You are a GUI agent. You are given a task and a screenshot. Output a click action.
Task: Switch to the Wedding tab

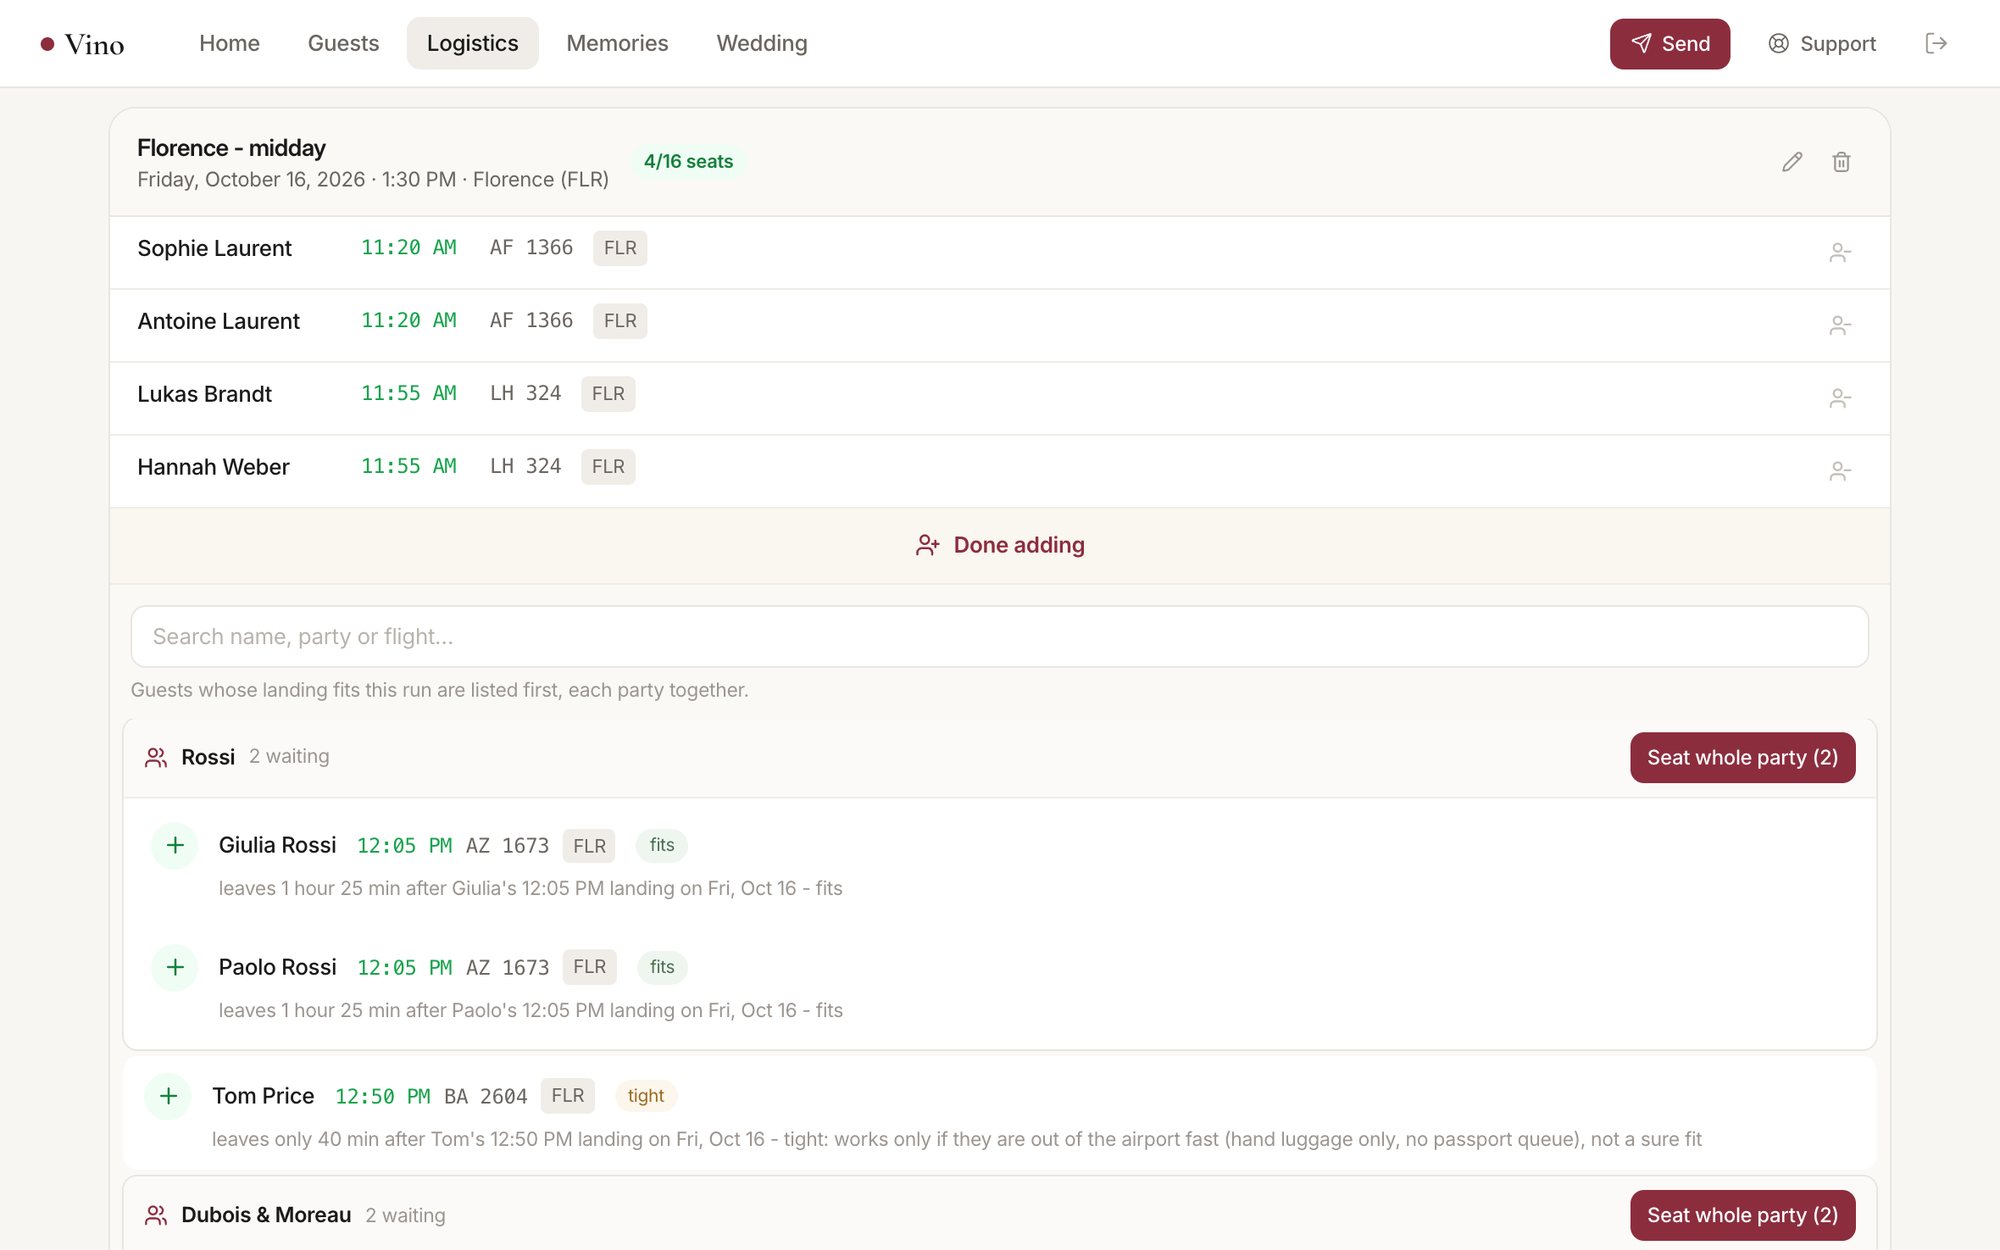(x=761, y=43)
